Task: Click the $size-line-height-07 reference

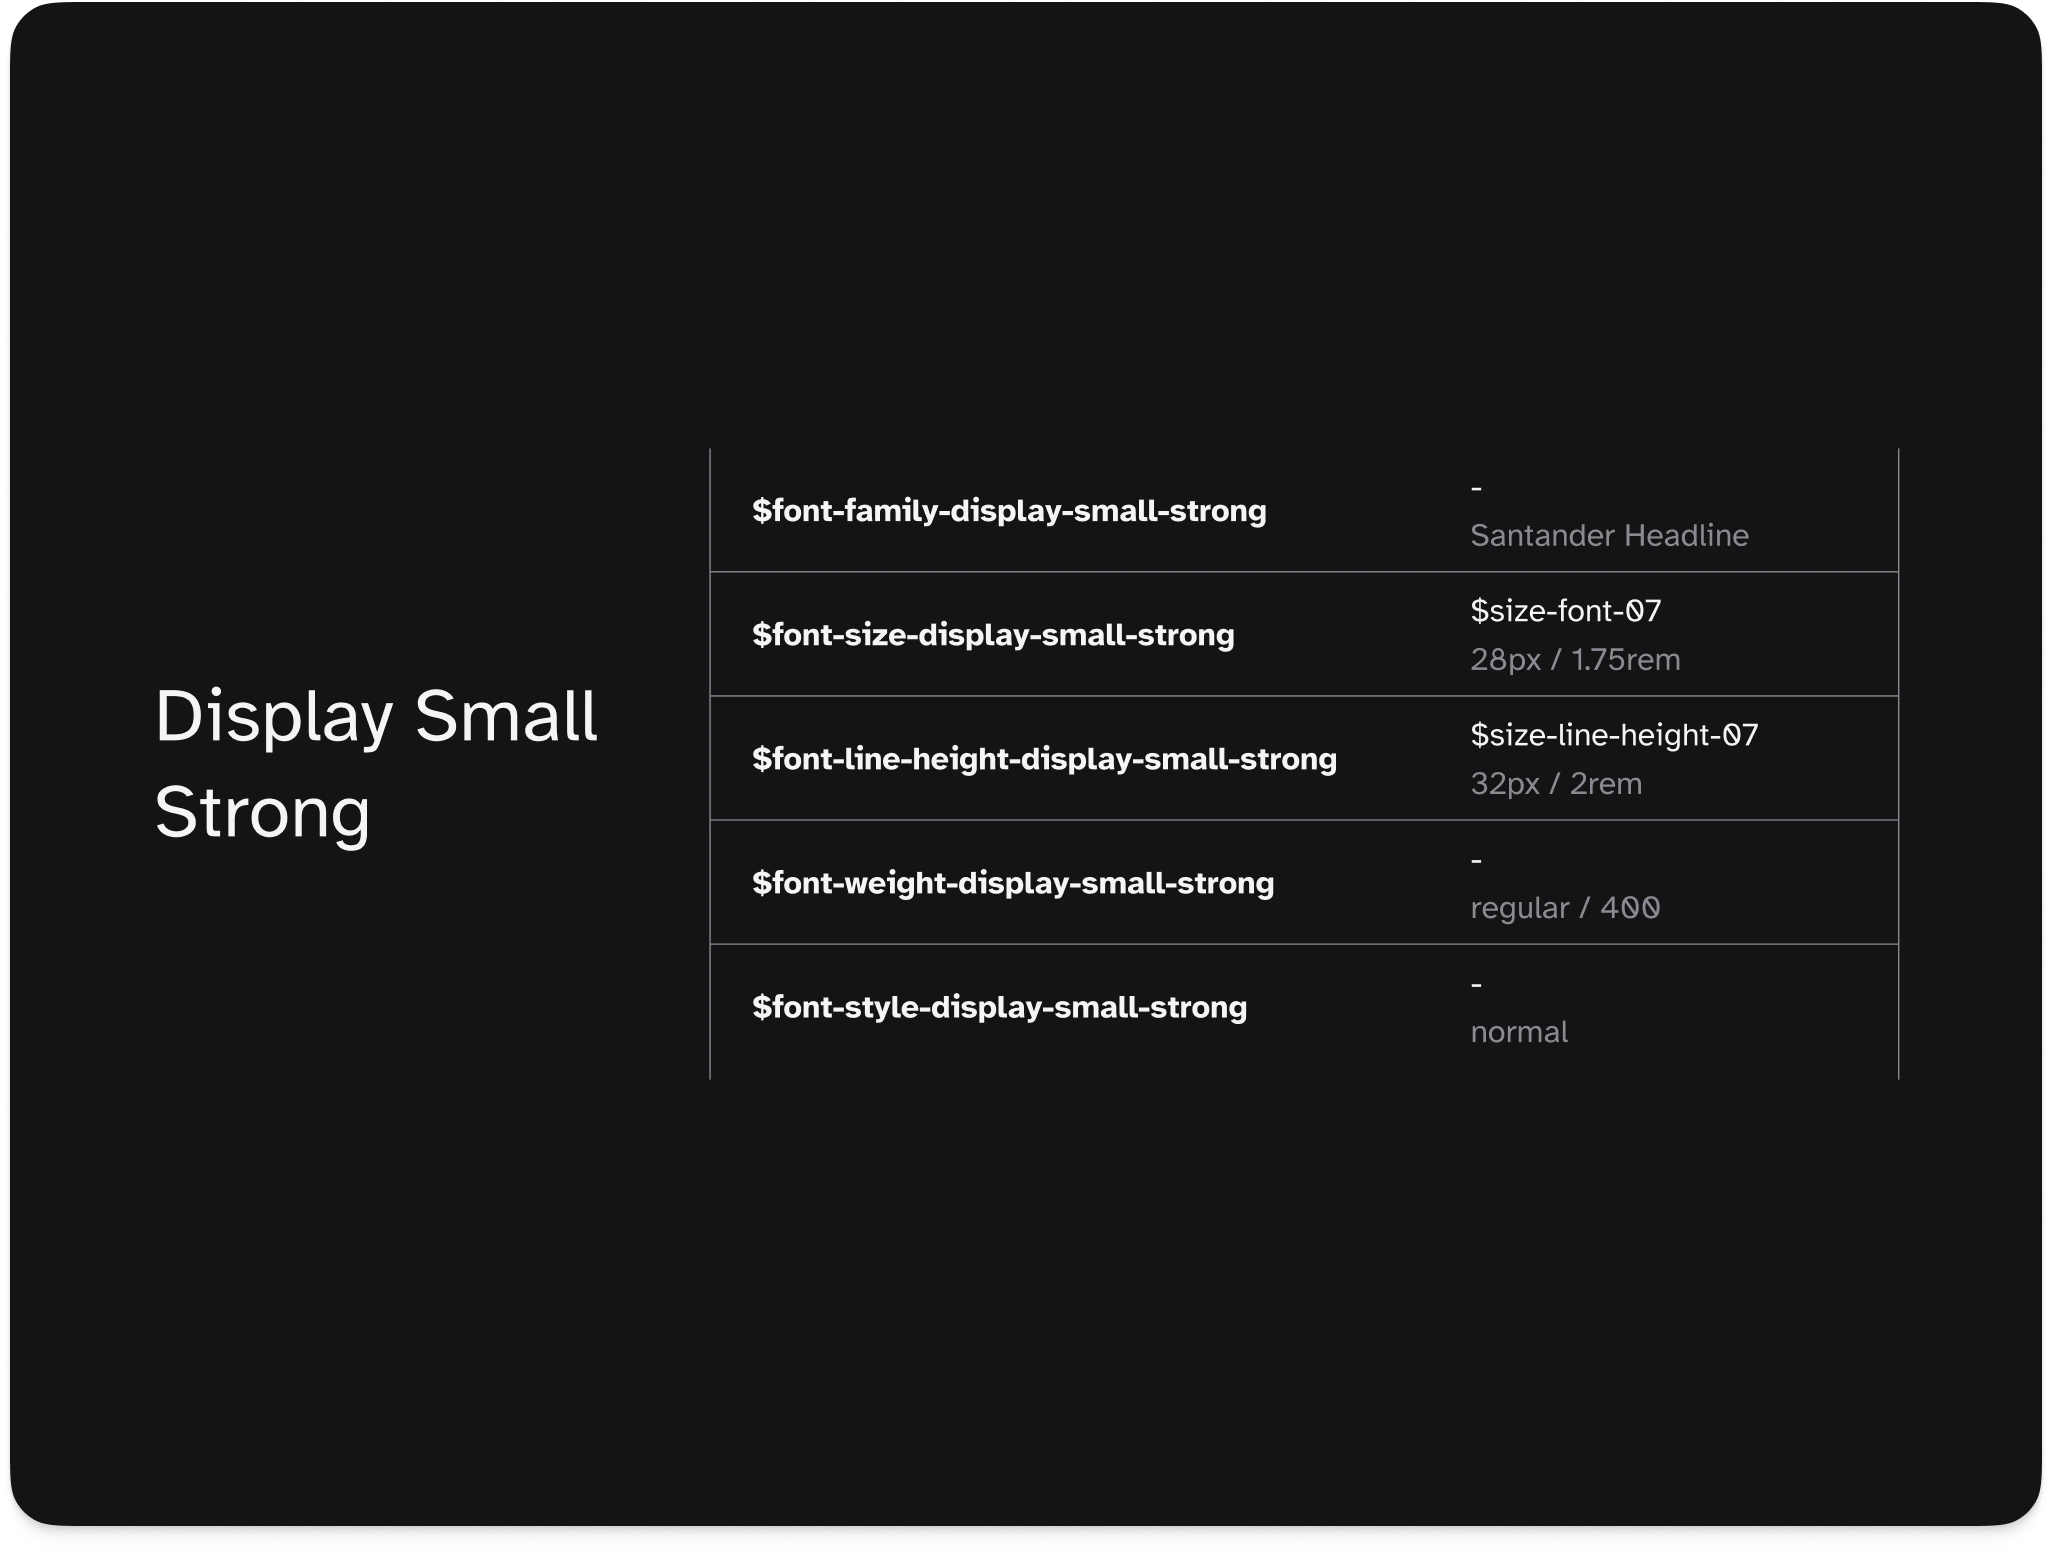Action: click(x=1613, y=735)
